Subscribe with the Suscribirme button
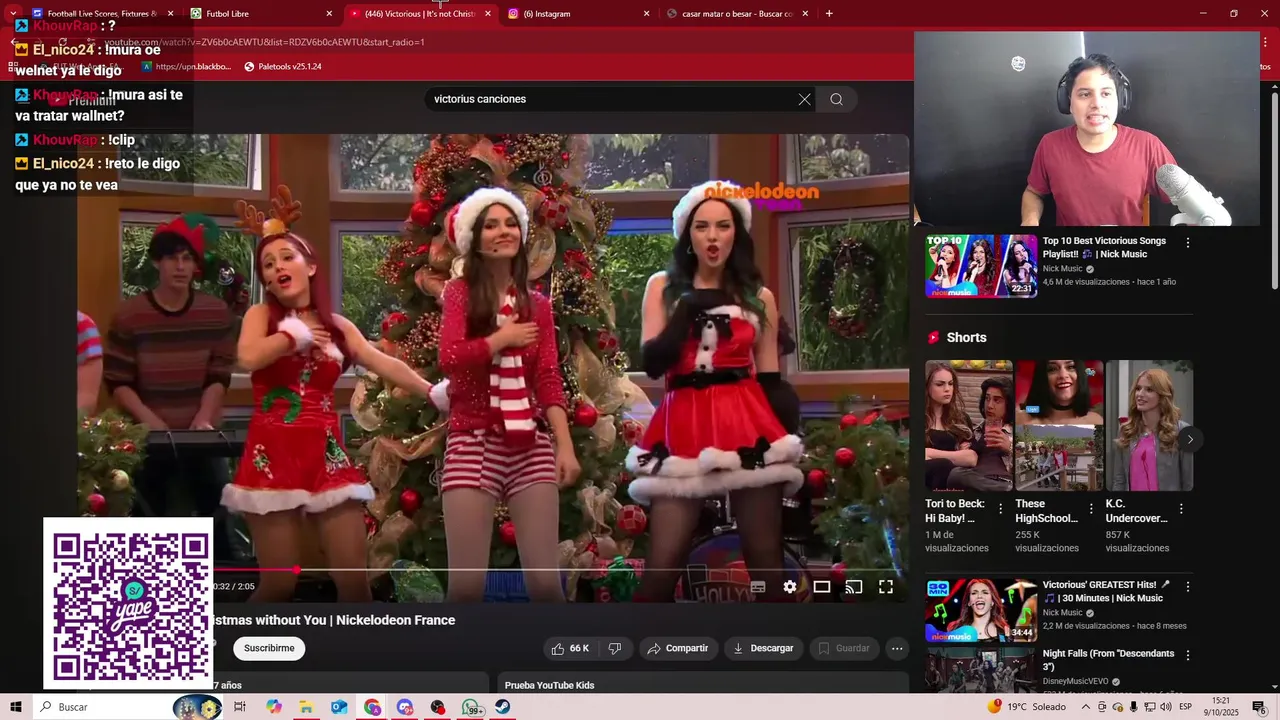 pyautogui.click(x=269, y=648)
